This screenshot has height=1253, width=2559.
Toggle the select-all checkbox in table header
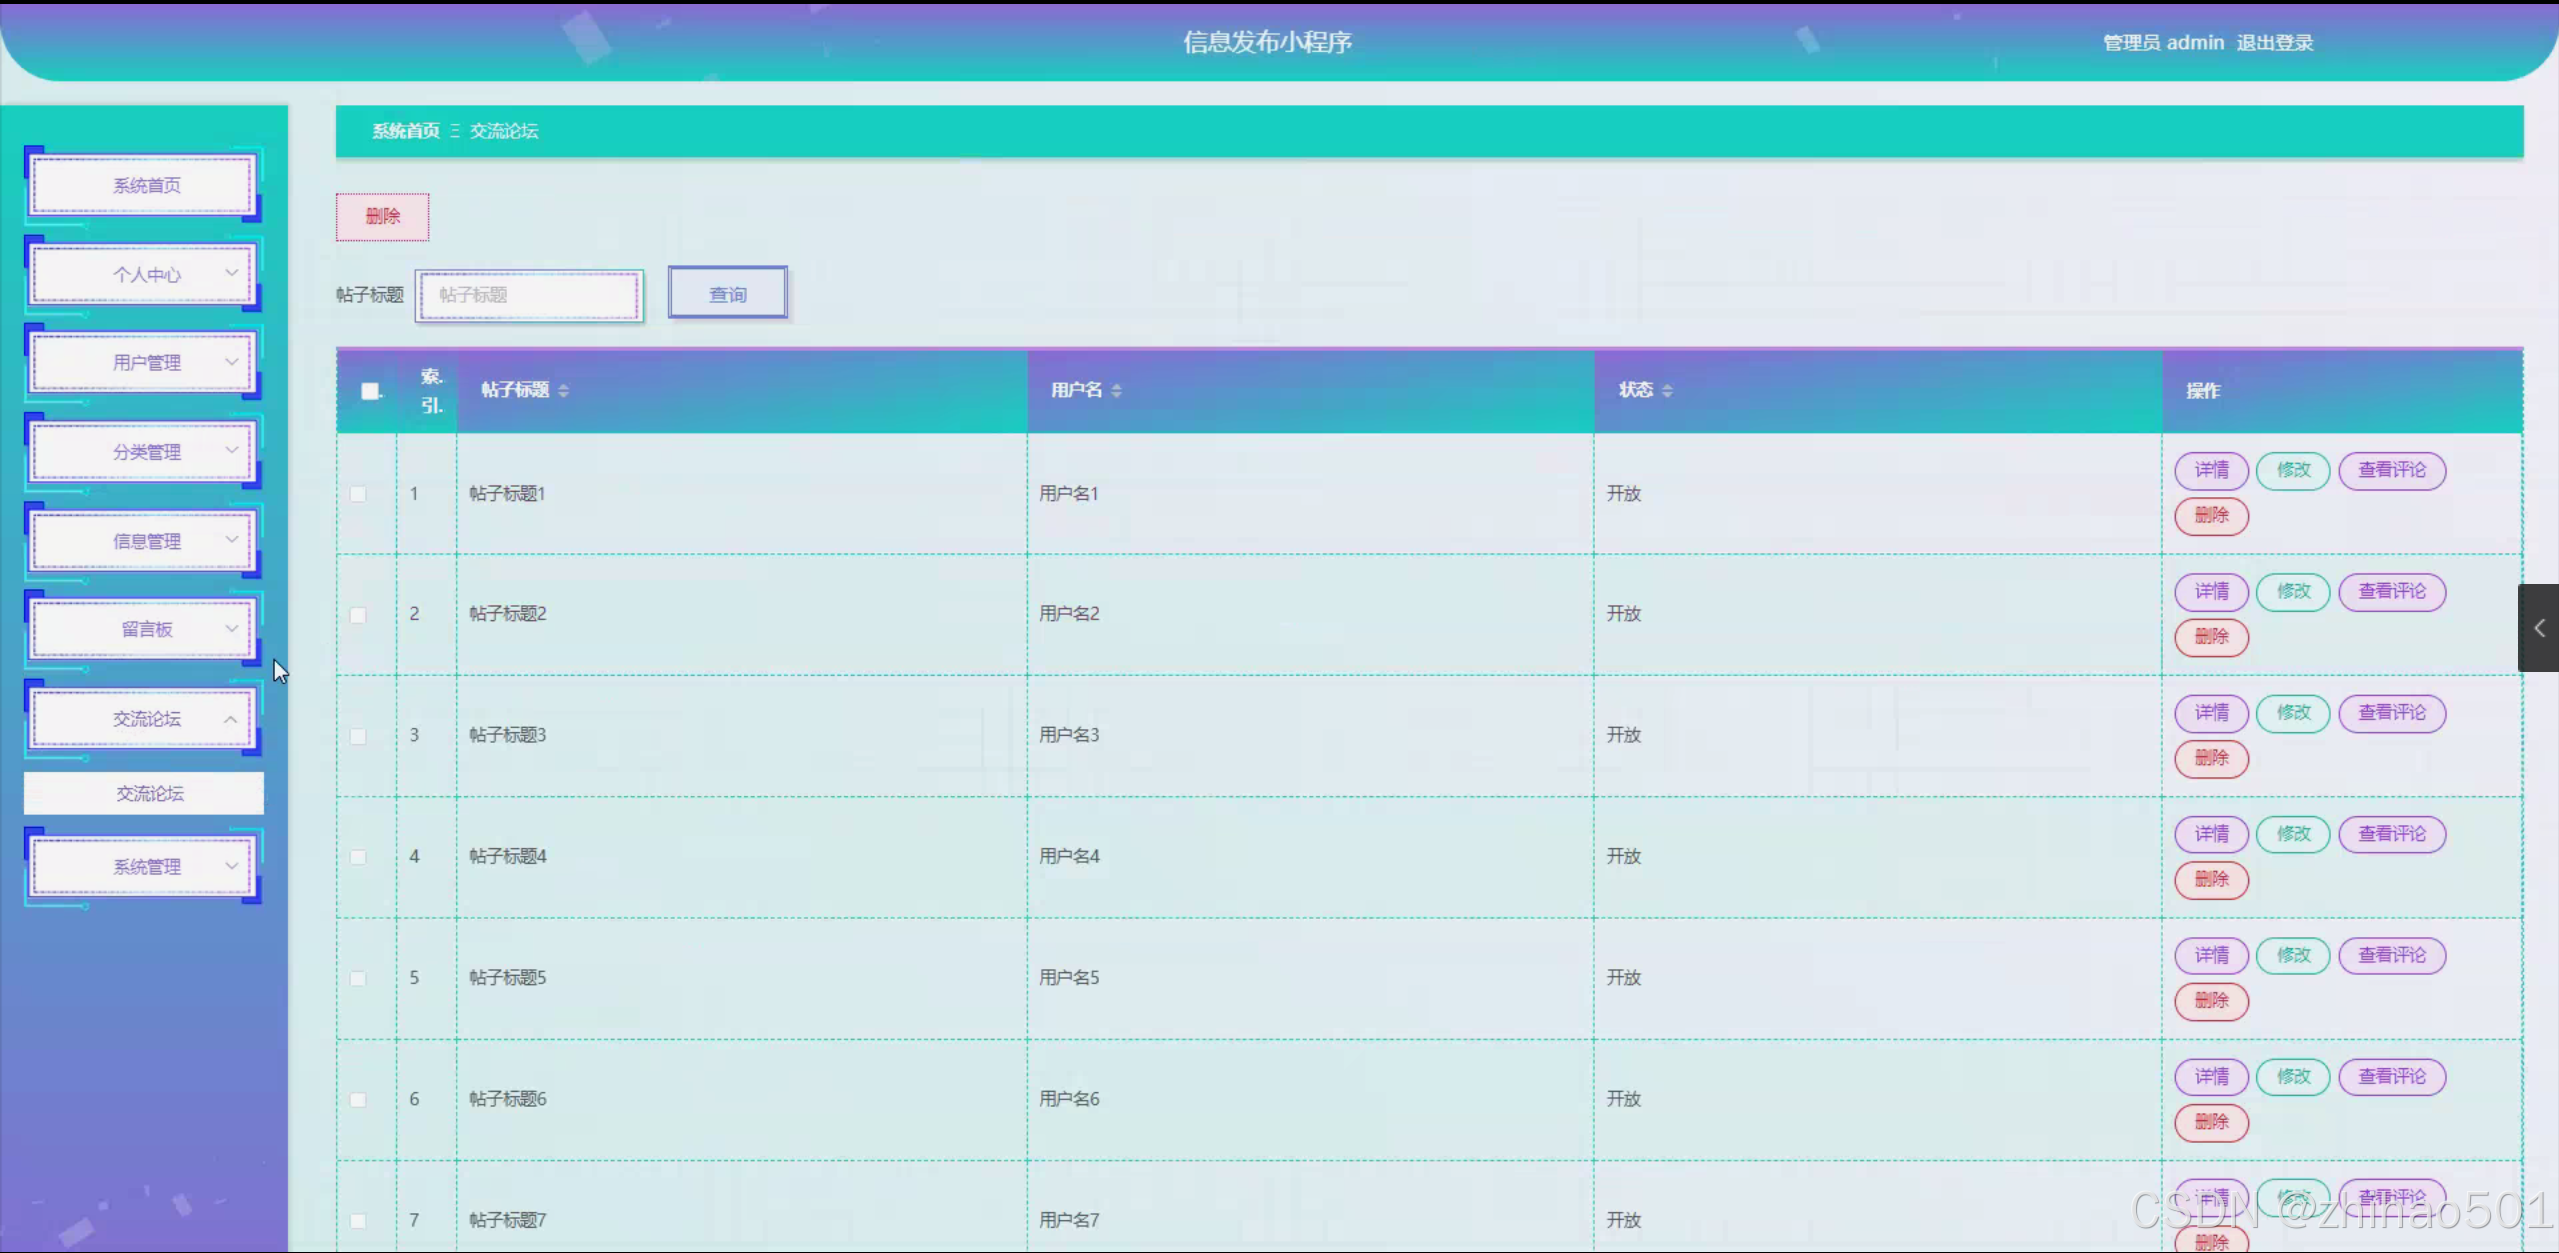click(370, 391)
